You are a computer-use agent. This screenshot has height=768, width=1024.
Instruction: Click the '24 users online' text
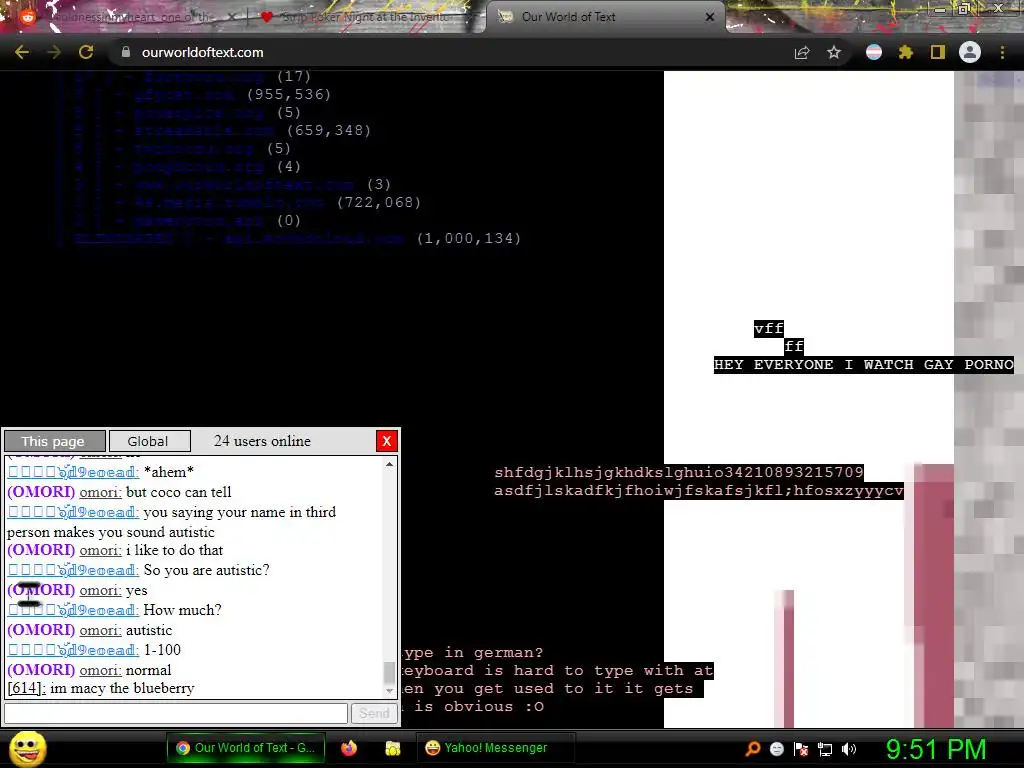pos(262,441)
